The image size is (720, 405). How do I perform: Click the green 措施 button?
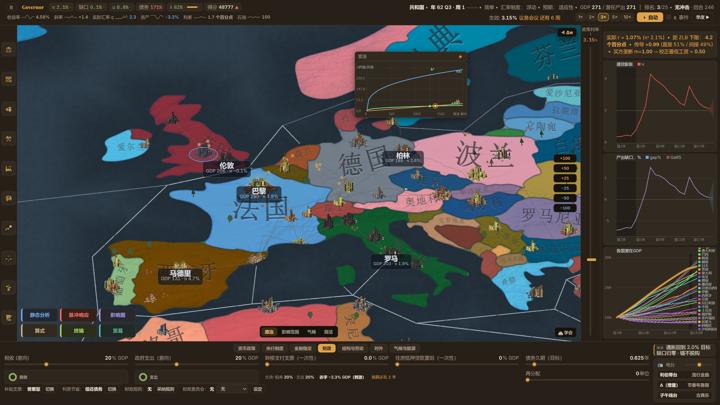(79, 331)
